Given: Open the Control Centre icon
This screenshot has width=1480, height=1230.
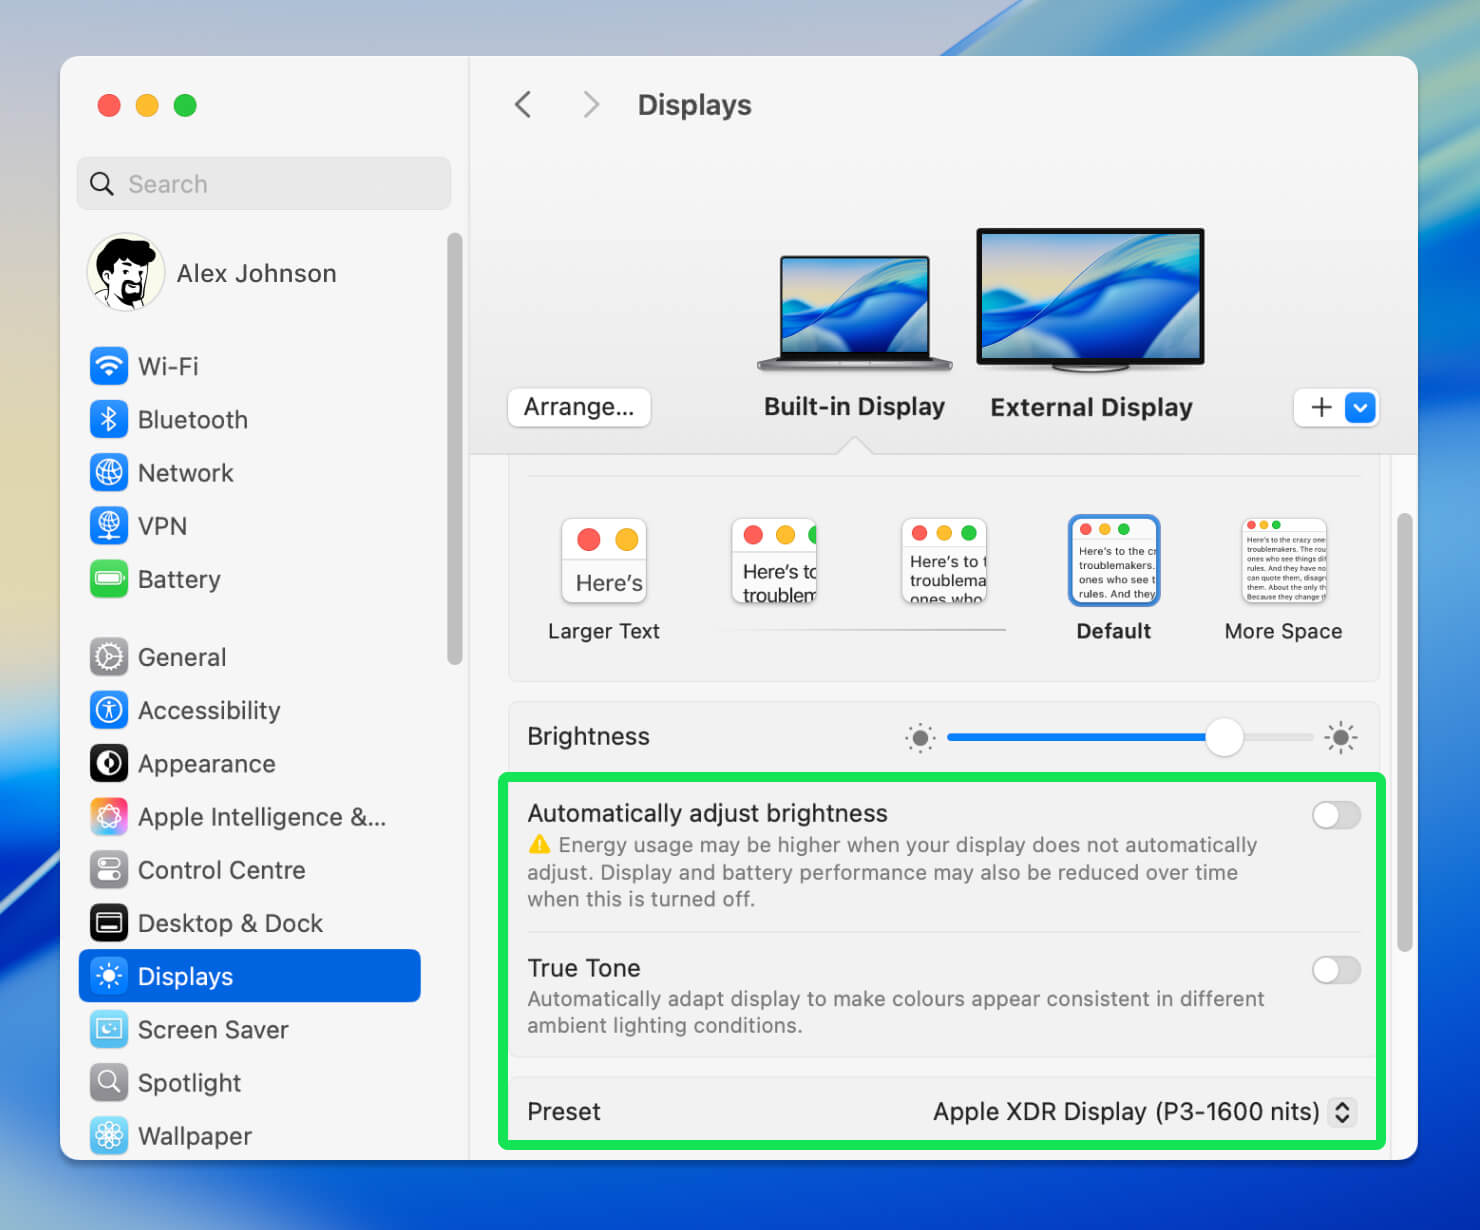Looking at the screenshot, I should point(109,869).
